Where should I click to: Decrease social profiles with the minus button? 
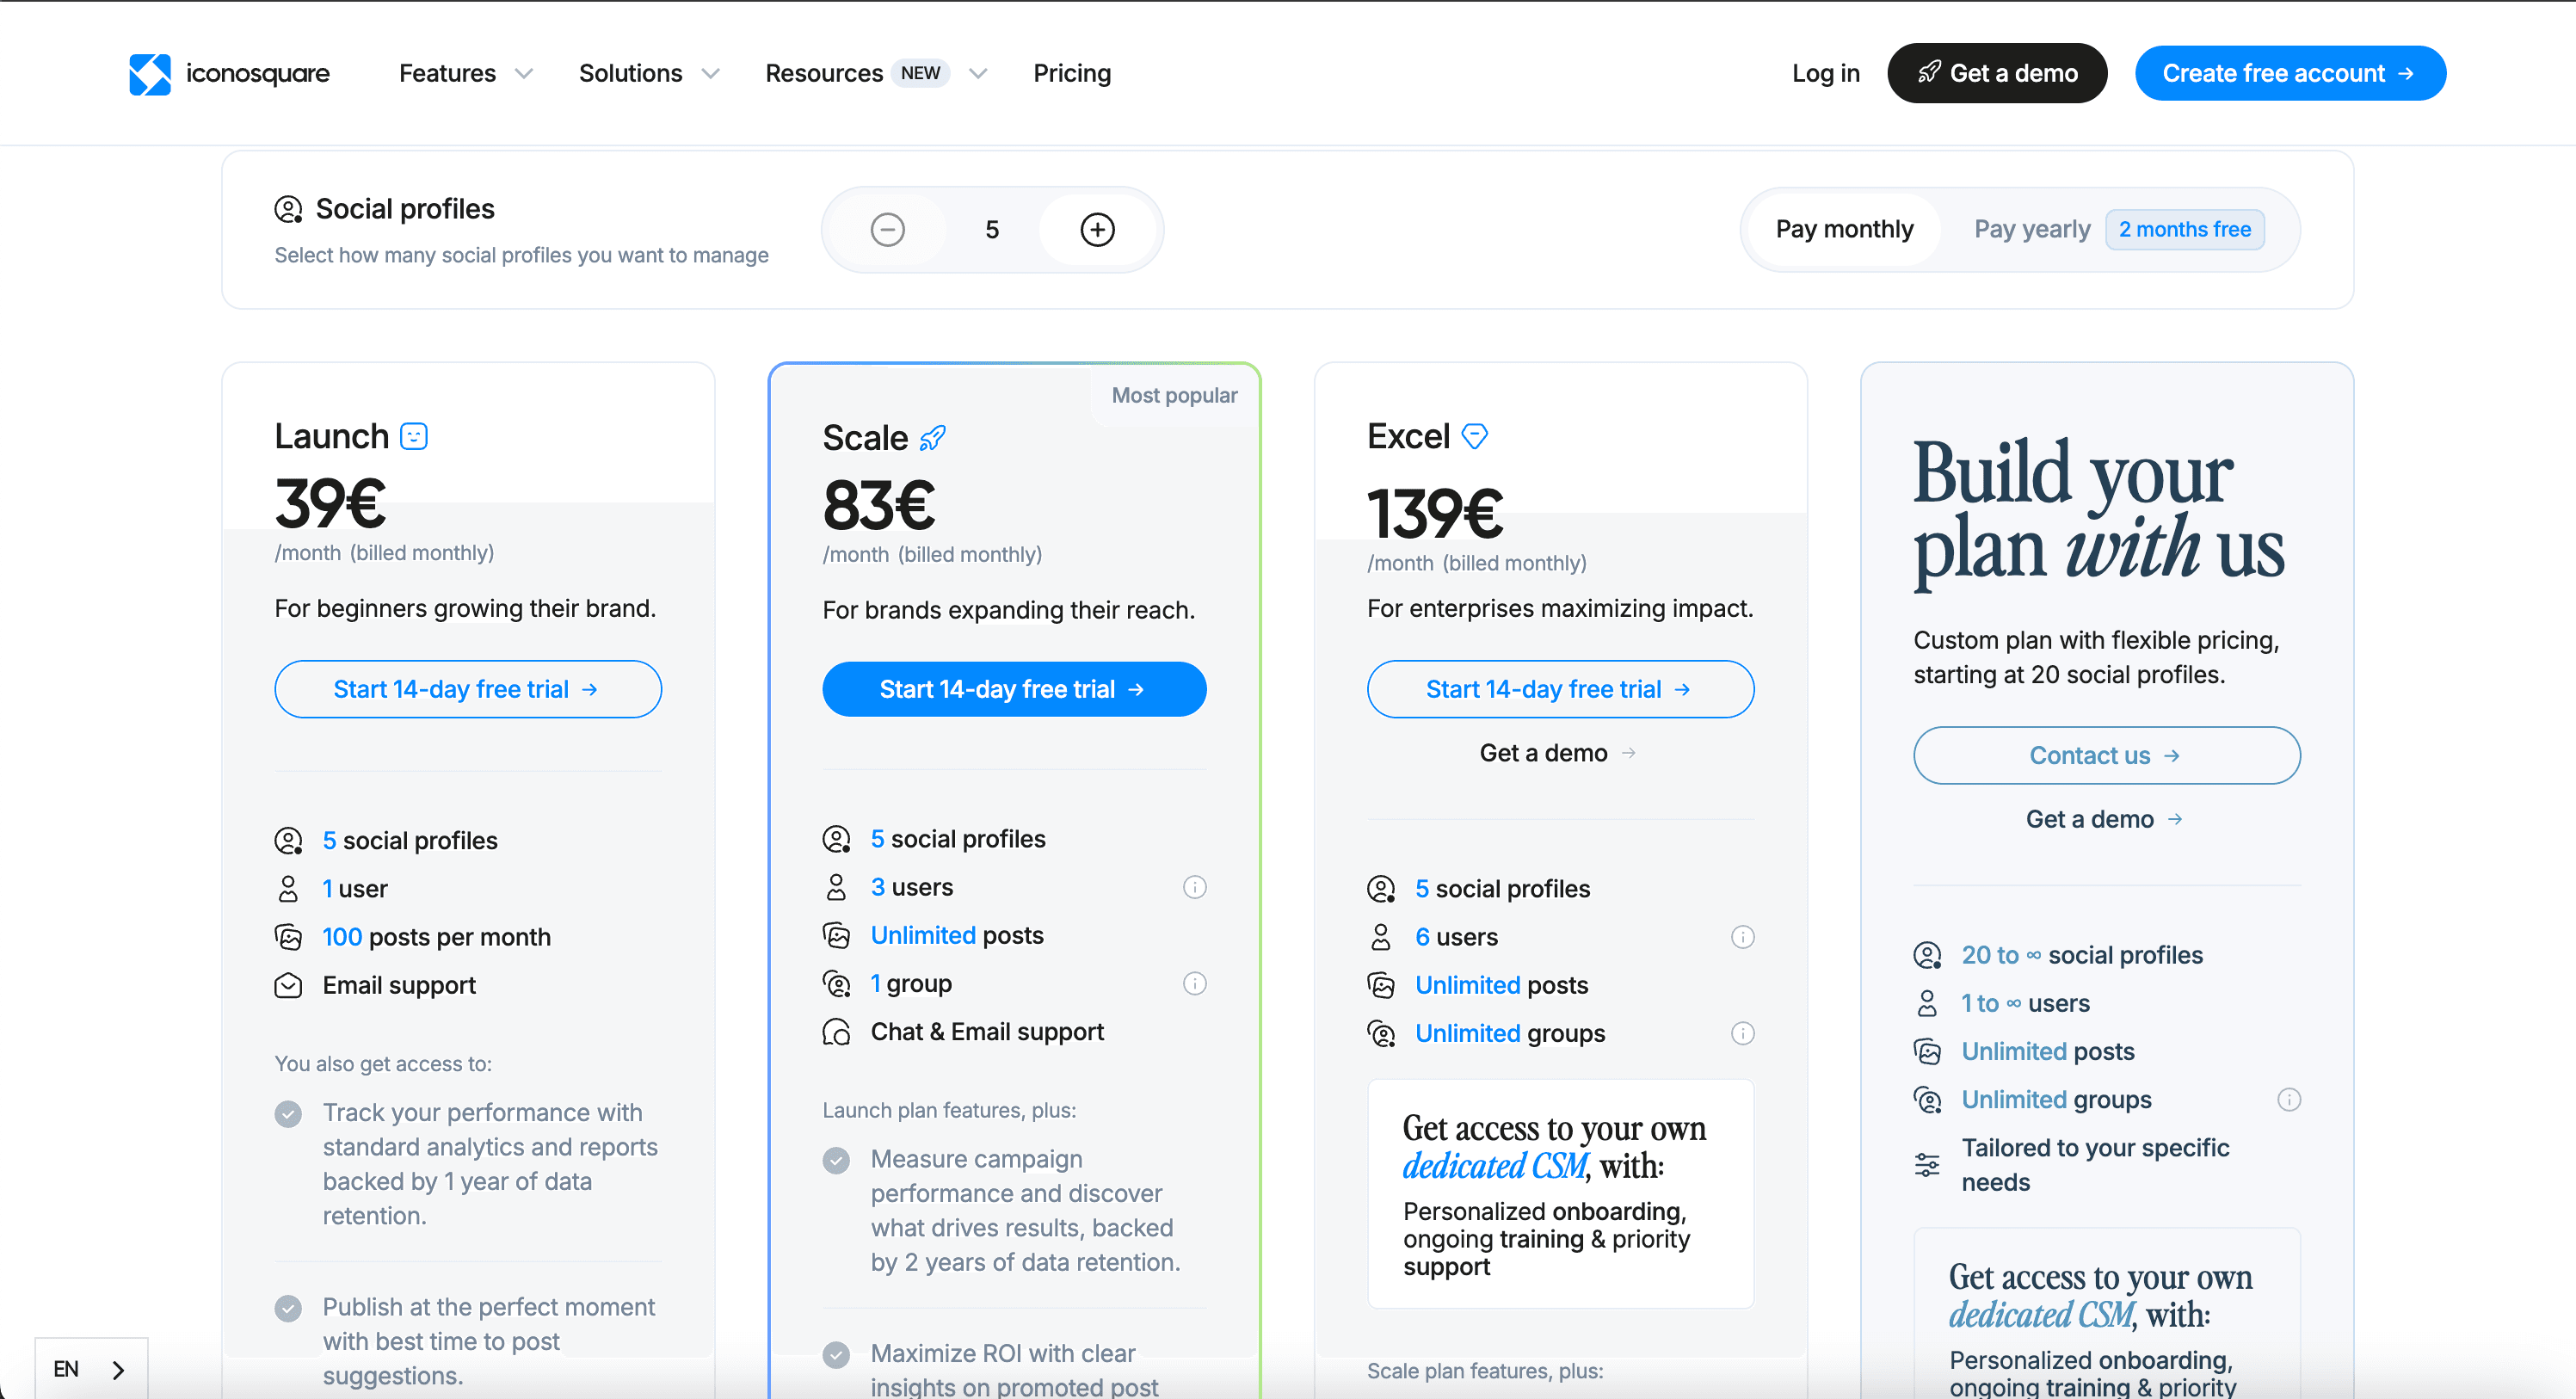[887, 229]
